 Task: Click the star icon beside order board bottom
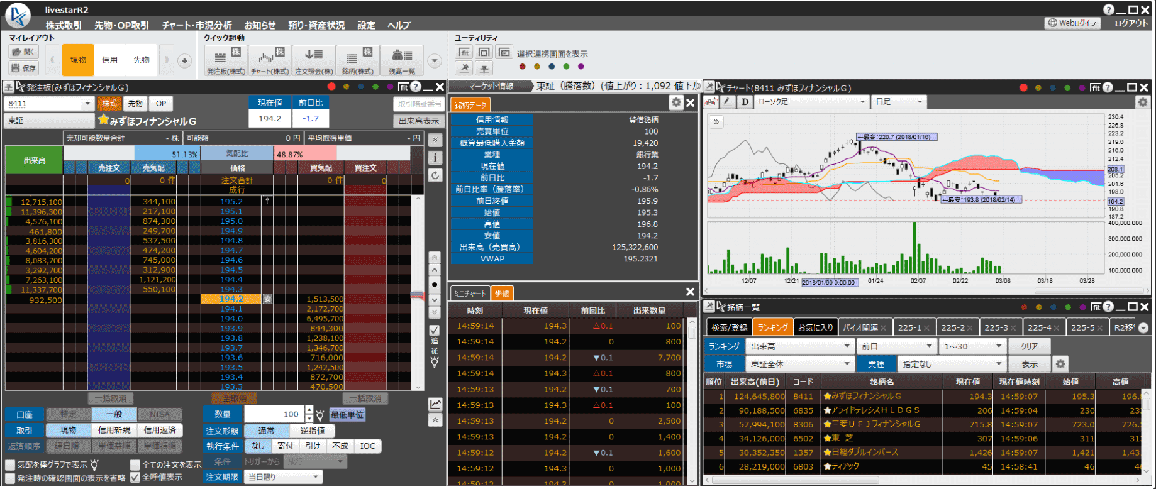pyautogui.click(x=435, y=420)
